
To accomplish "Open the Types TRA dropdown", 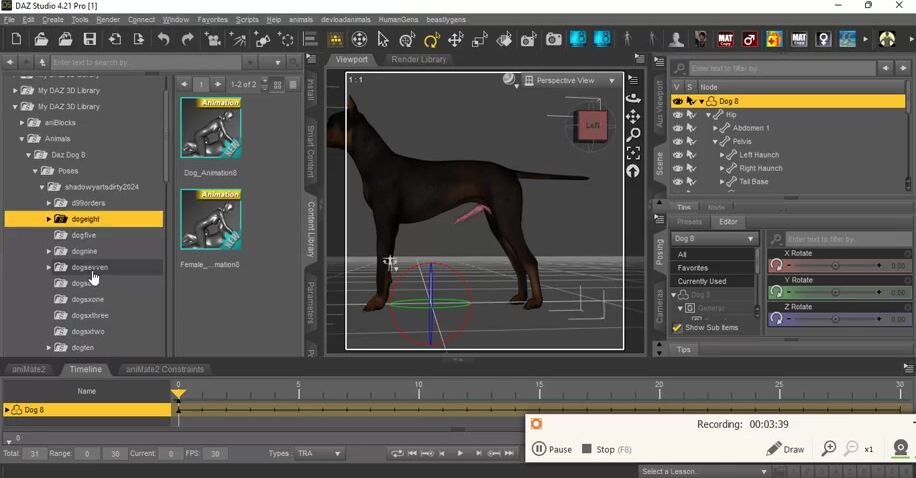I will coord(319,453).
